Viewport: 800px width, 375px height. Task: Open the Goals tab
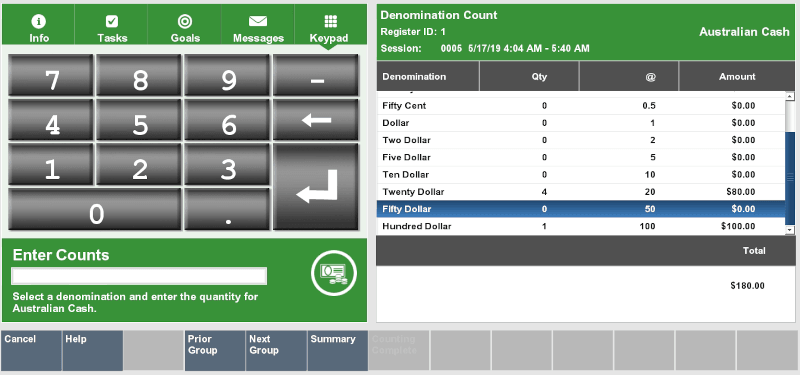[x=185, y=25]
